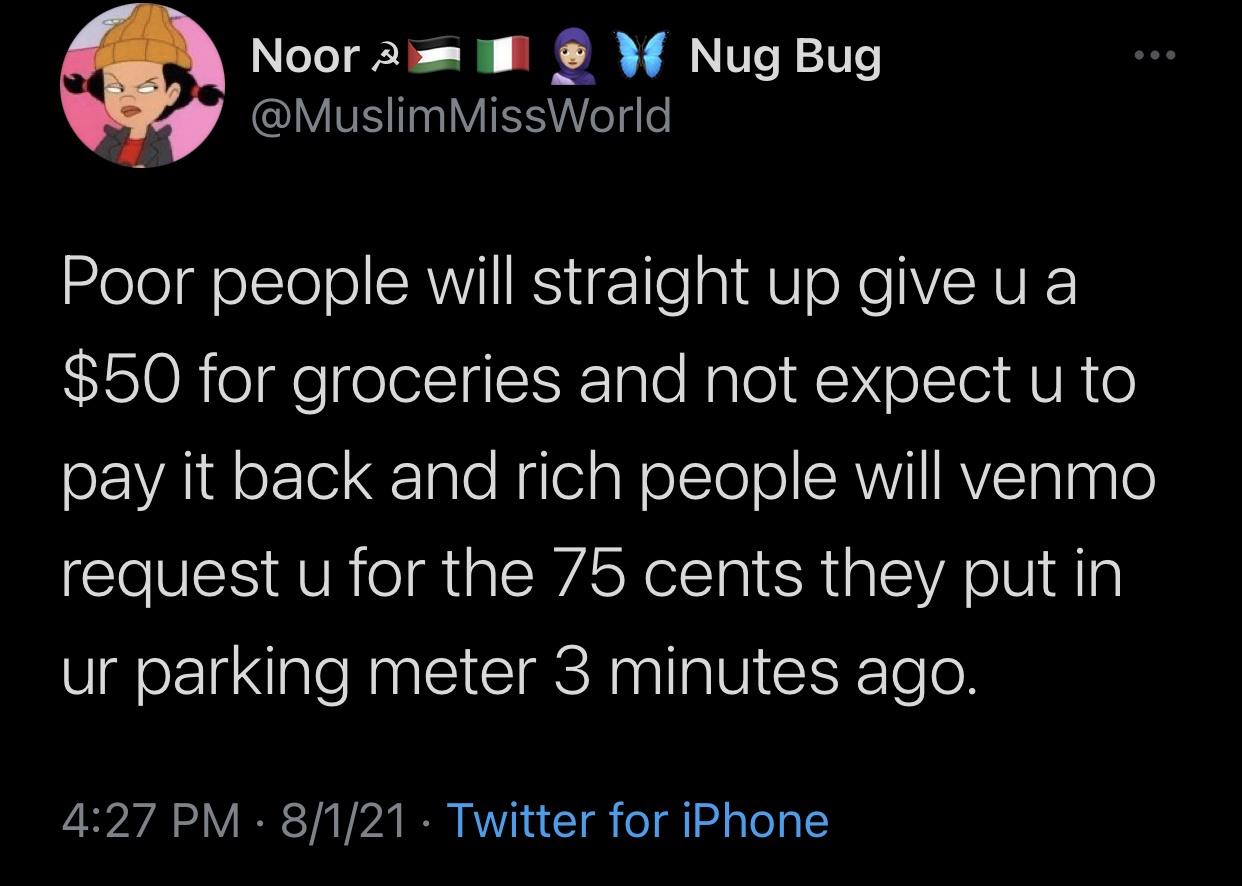Click the 8/1/21 tweet date
The width and height of the screenshot is (1242, 886).
point(343,820)
